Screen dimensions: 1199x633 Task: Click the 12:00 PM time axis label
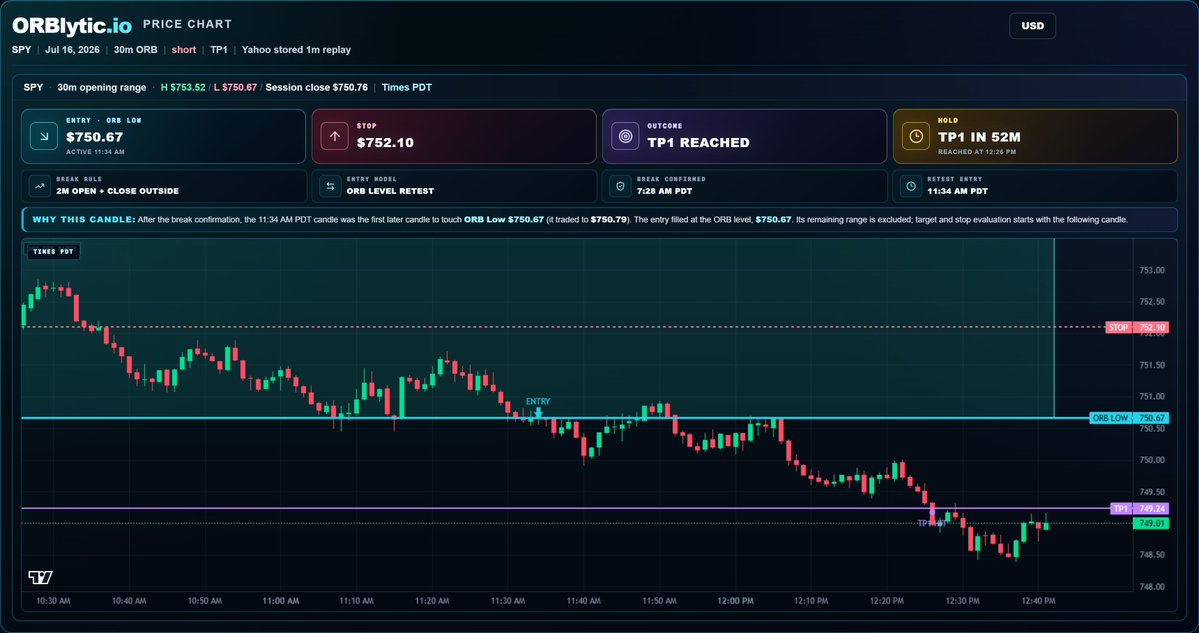click(736, 601)
